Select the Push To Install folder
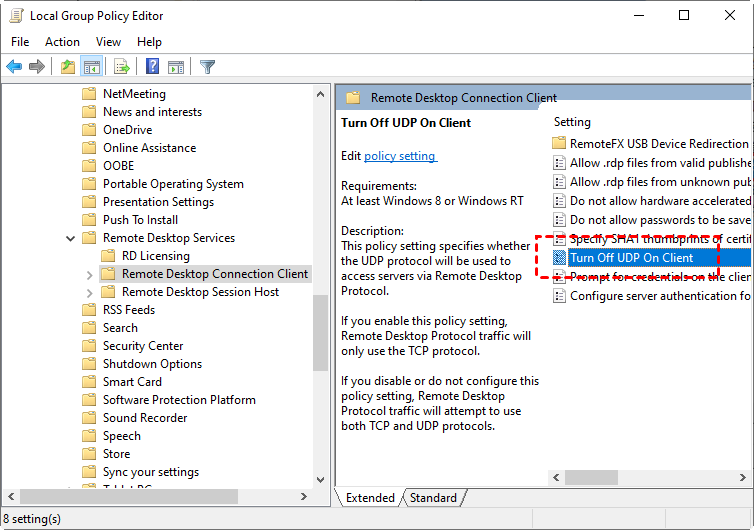 click(x=140, y=220)
